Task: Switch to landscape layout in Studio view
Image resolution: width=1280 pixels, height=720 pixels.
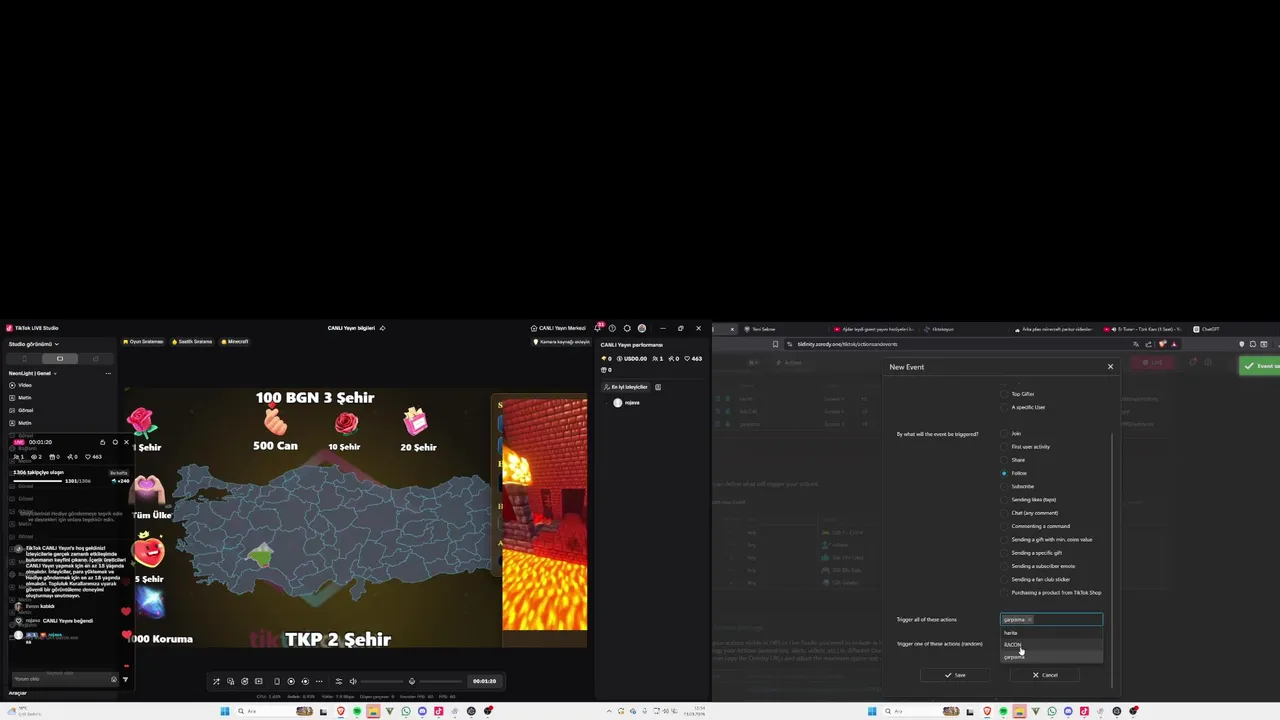Action: click(x=59, y=358)
